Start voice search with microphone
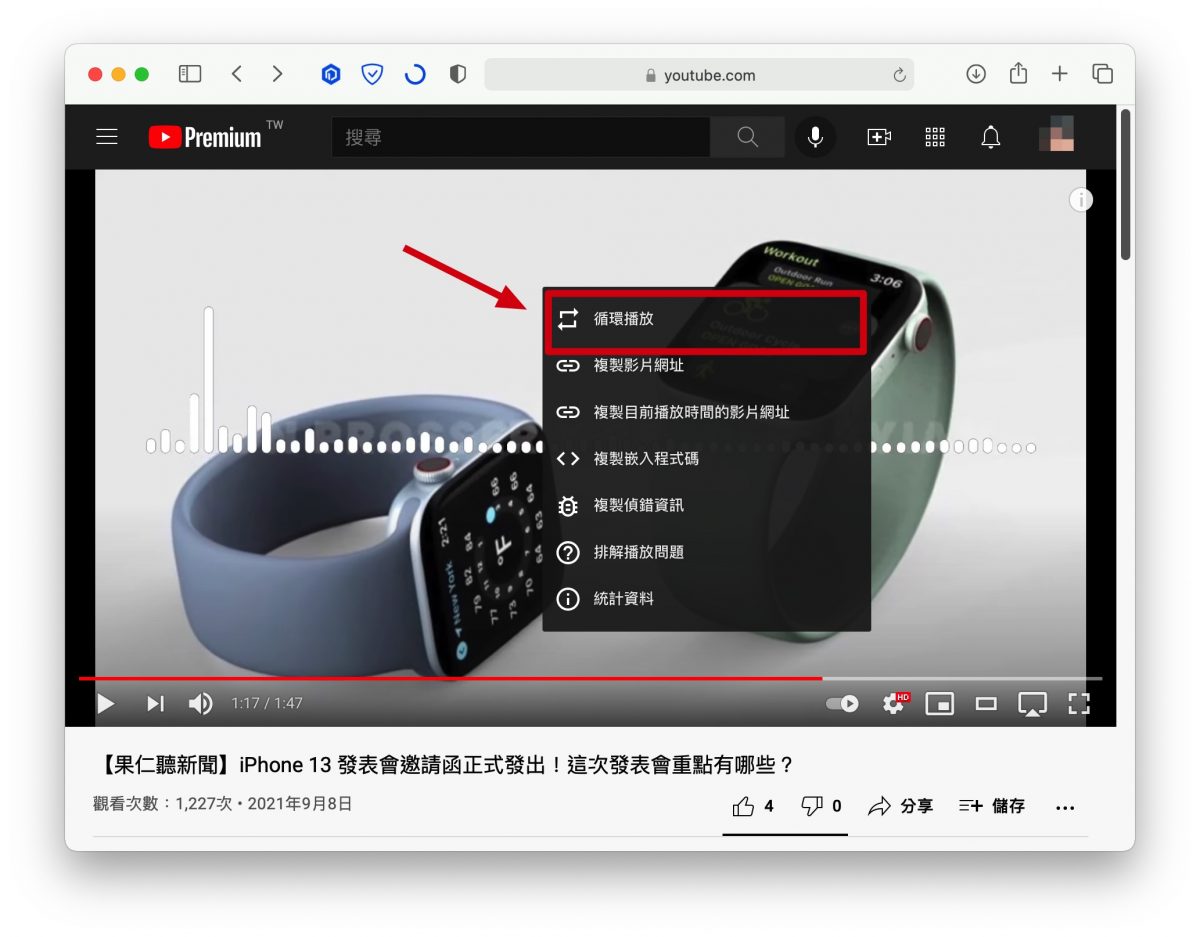 [815, 137]
